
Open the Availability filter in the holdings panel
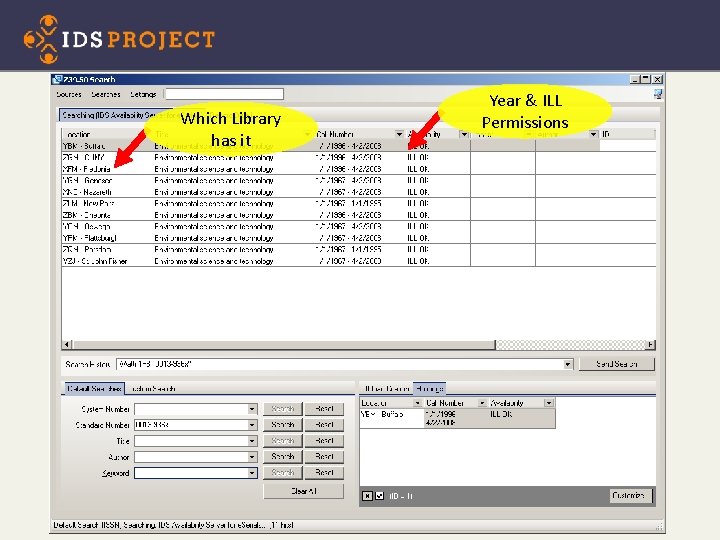tap(549, 403)
